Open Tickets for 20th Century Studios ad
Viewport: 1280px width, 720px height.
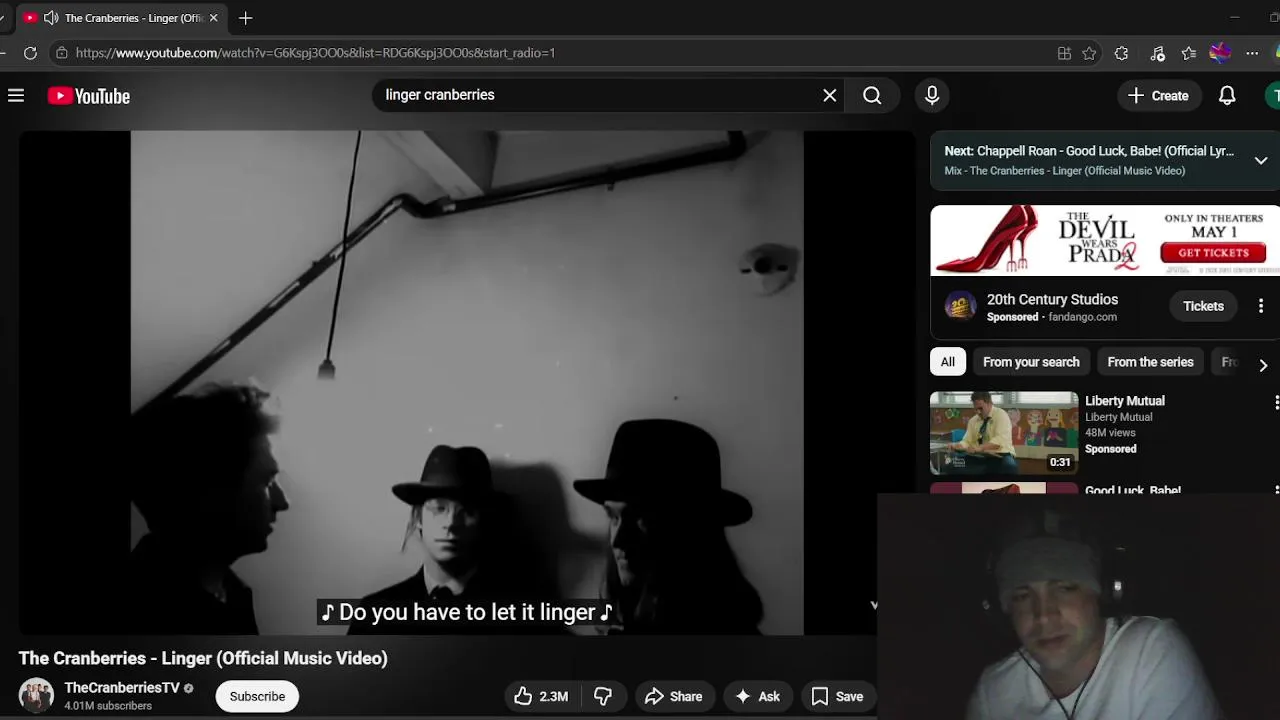coord(1203,306)
